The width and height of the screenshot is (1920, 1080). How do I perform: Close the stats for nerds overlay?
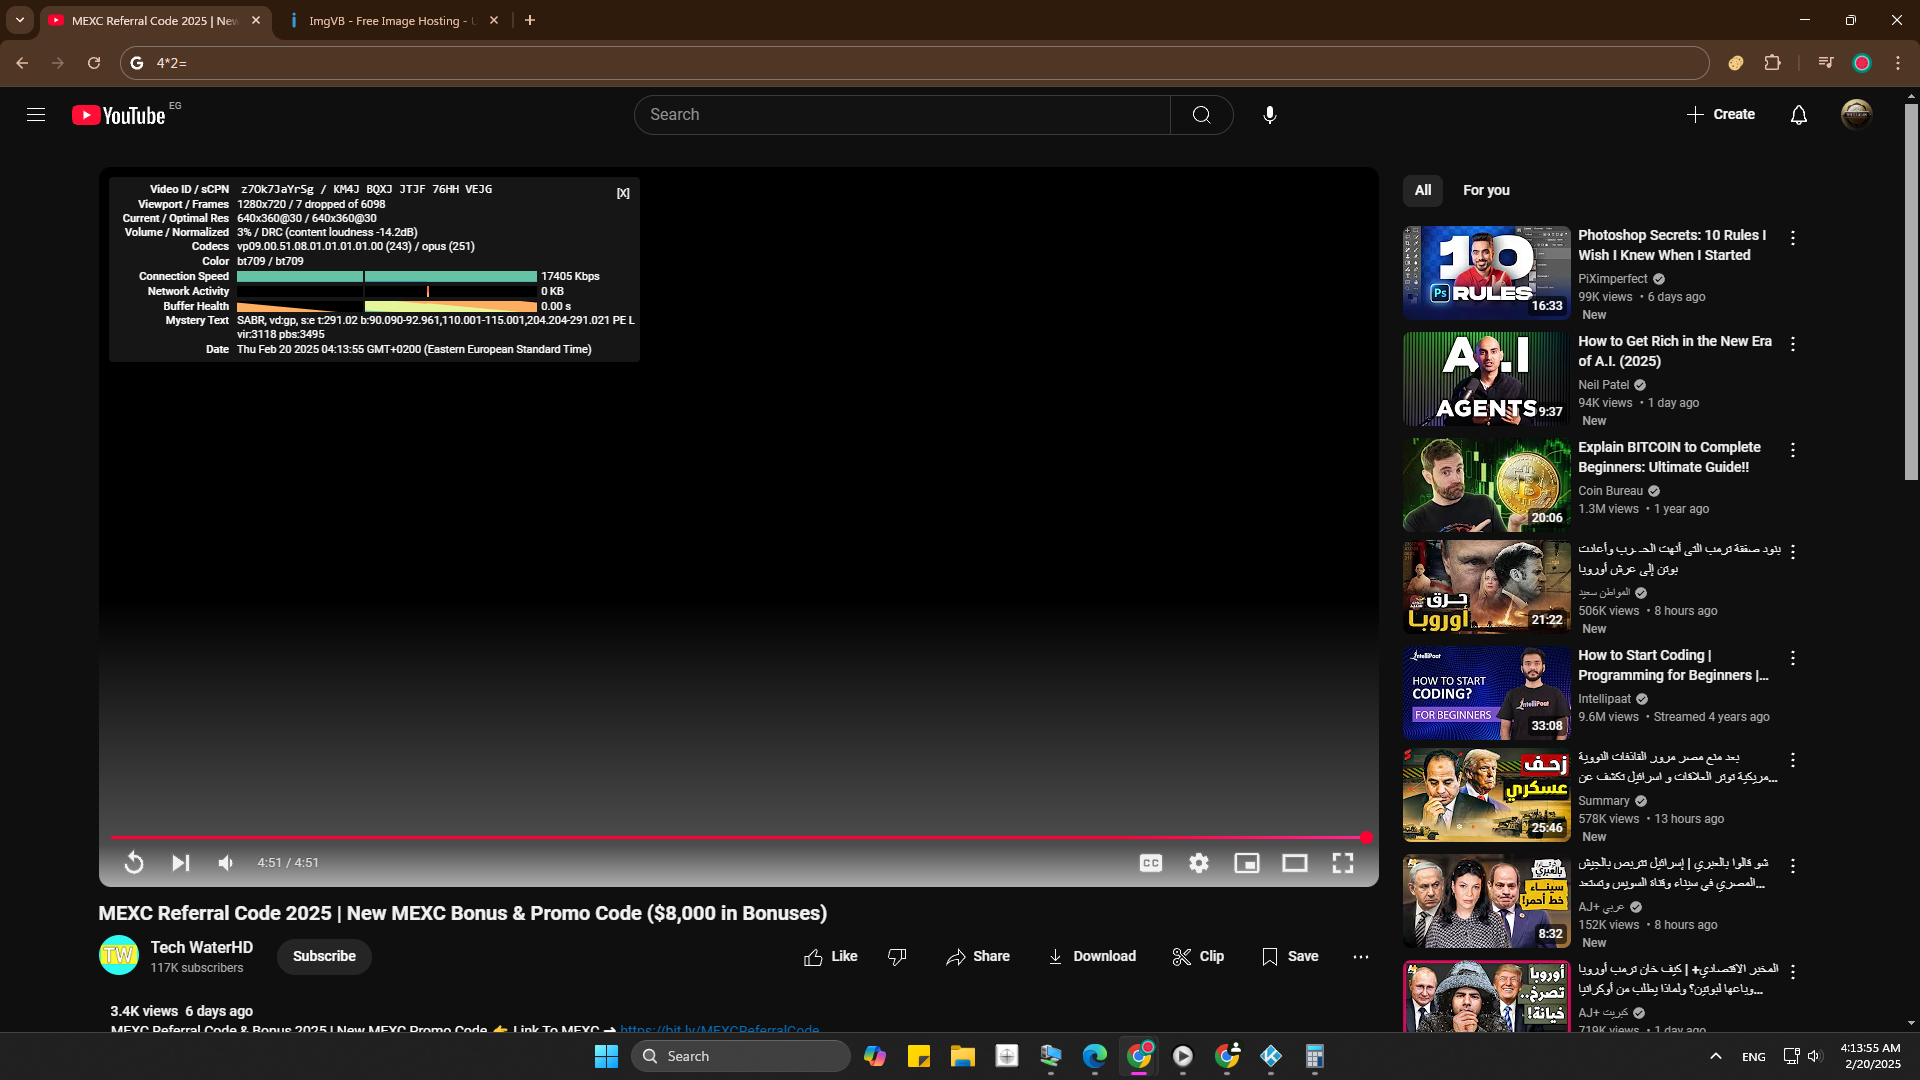pyautogui.click(x=623, y=193)
